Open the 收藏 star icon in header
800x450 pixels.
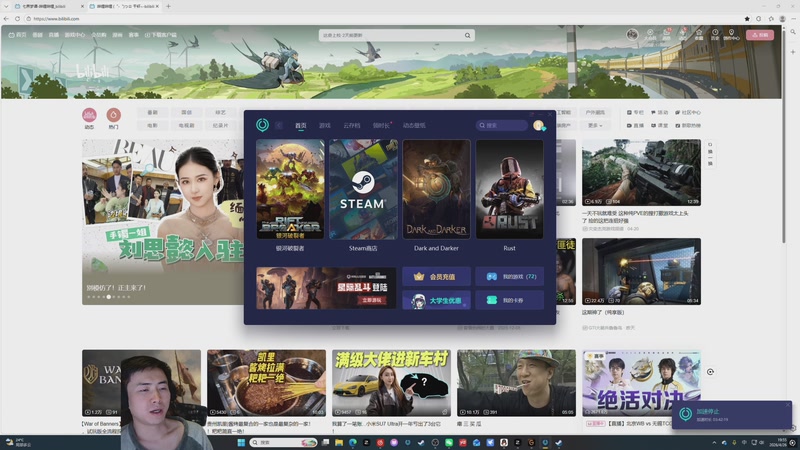click(699, 32)
